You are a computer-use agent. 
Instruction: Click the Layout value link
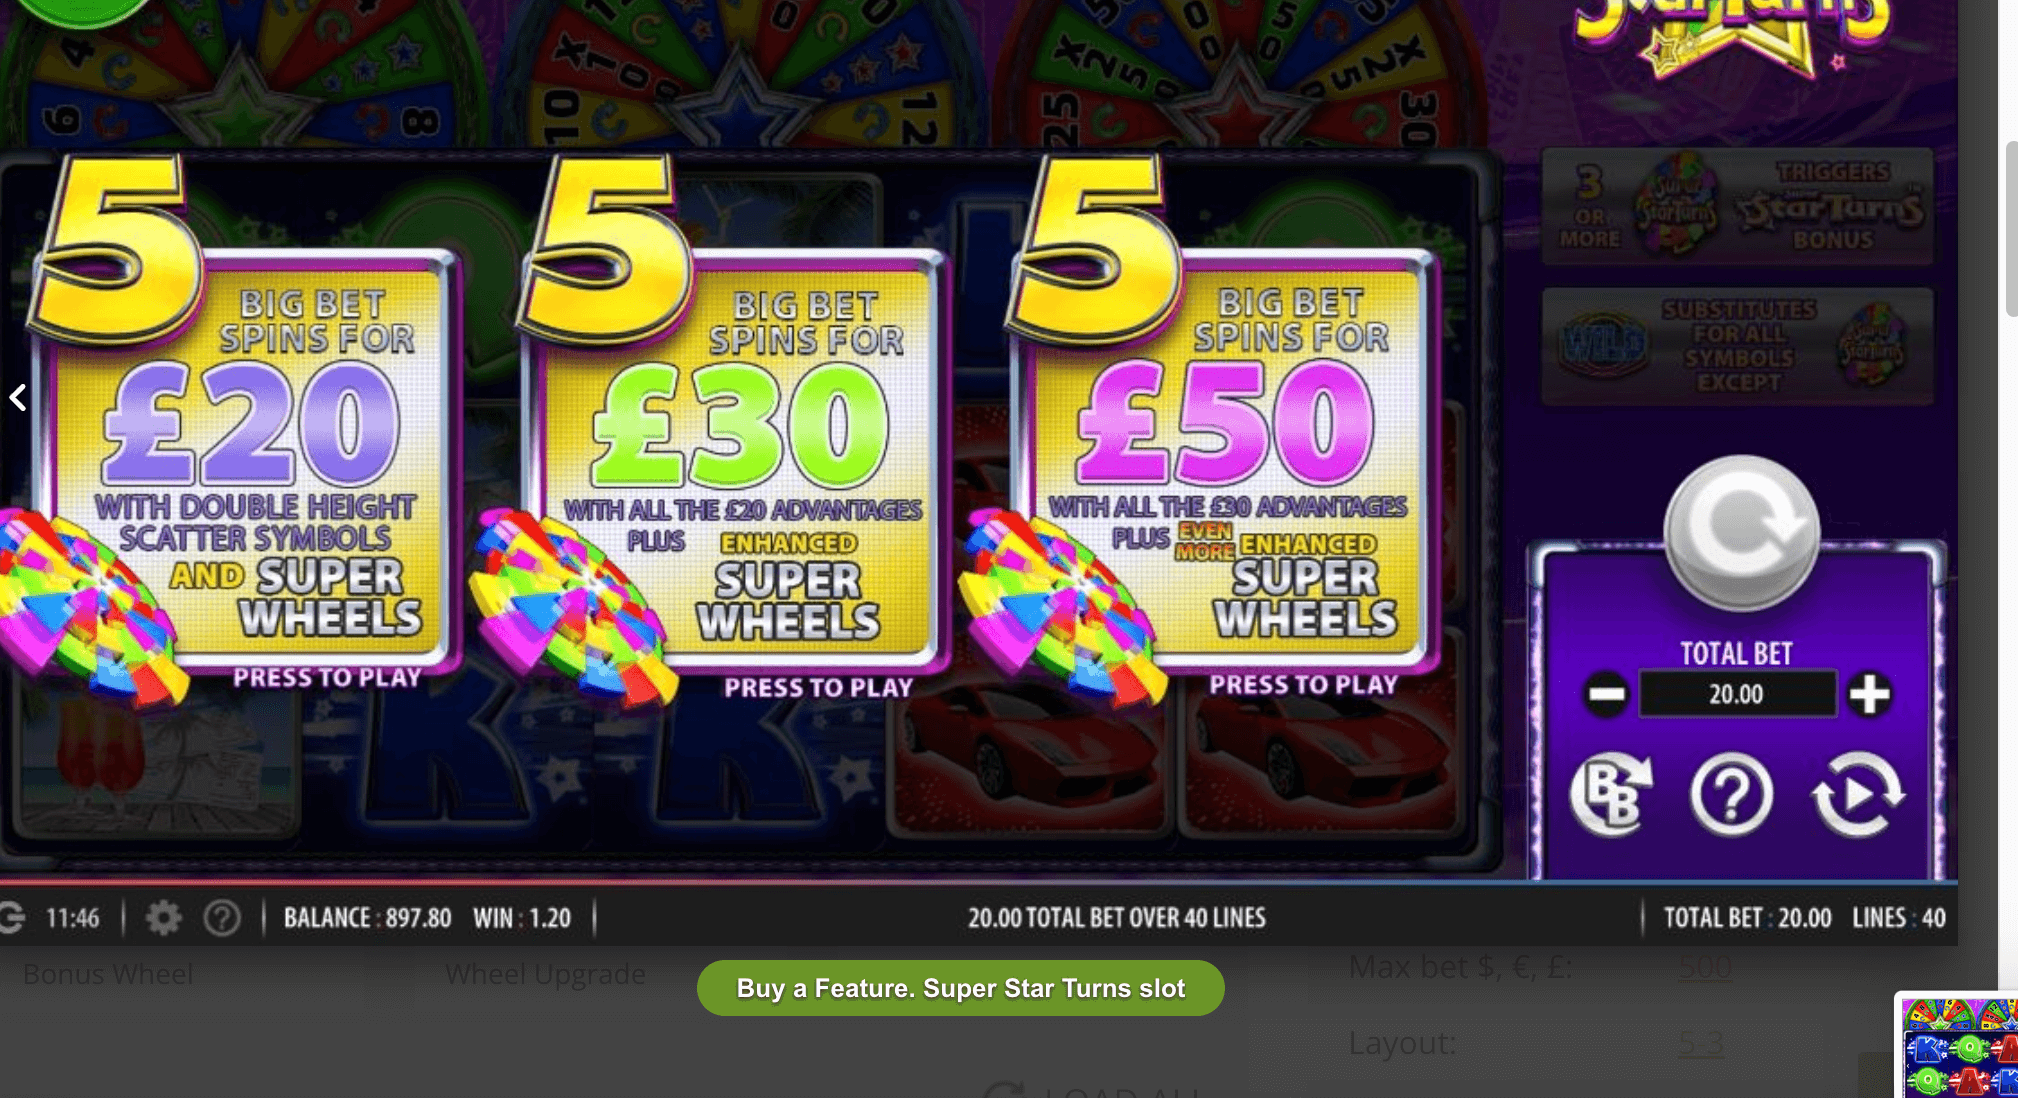click(1701, 1043)
